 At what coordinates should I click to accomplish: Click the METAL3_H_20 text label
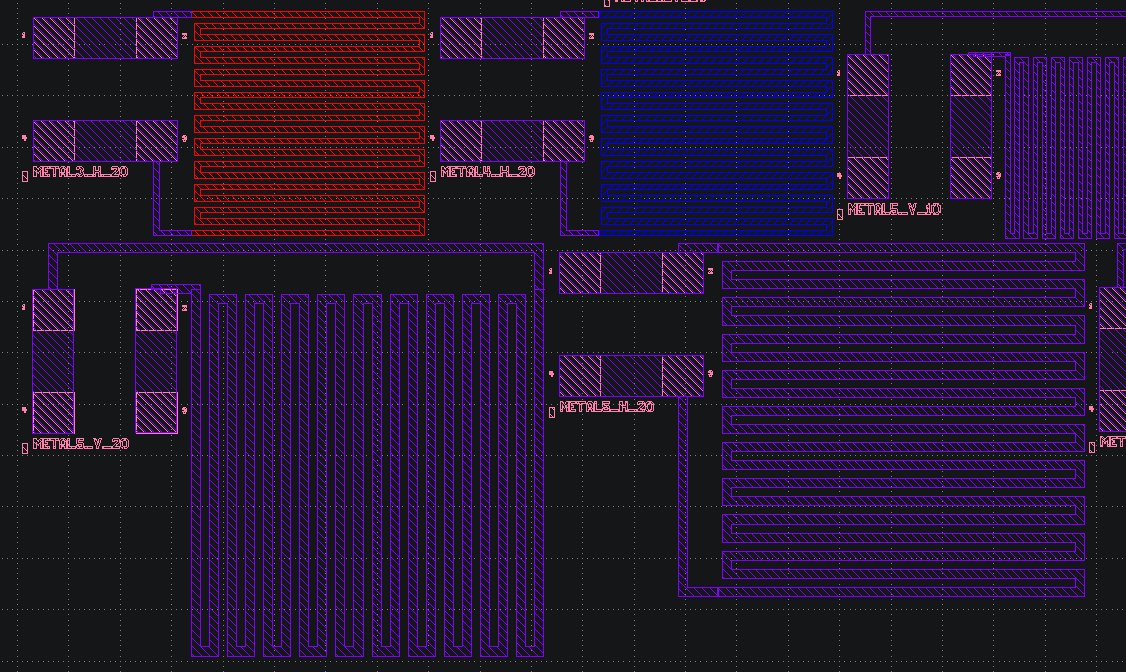pos(80,172)
